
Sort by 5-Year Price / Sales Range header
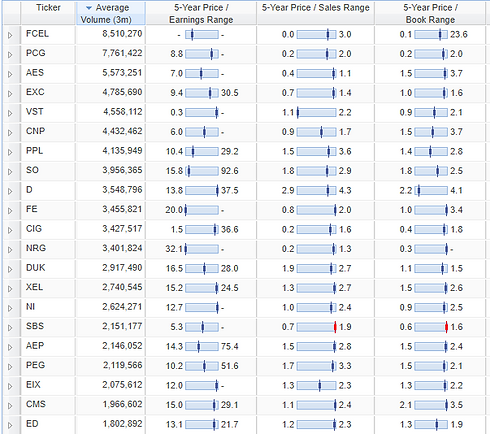tap(316, 13)
